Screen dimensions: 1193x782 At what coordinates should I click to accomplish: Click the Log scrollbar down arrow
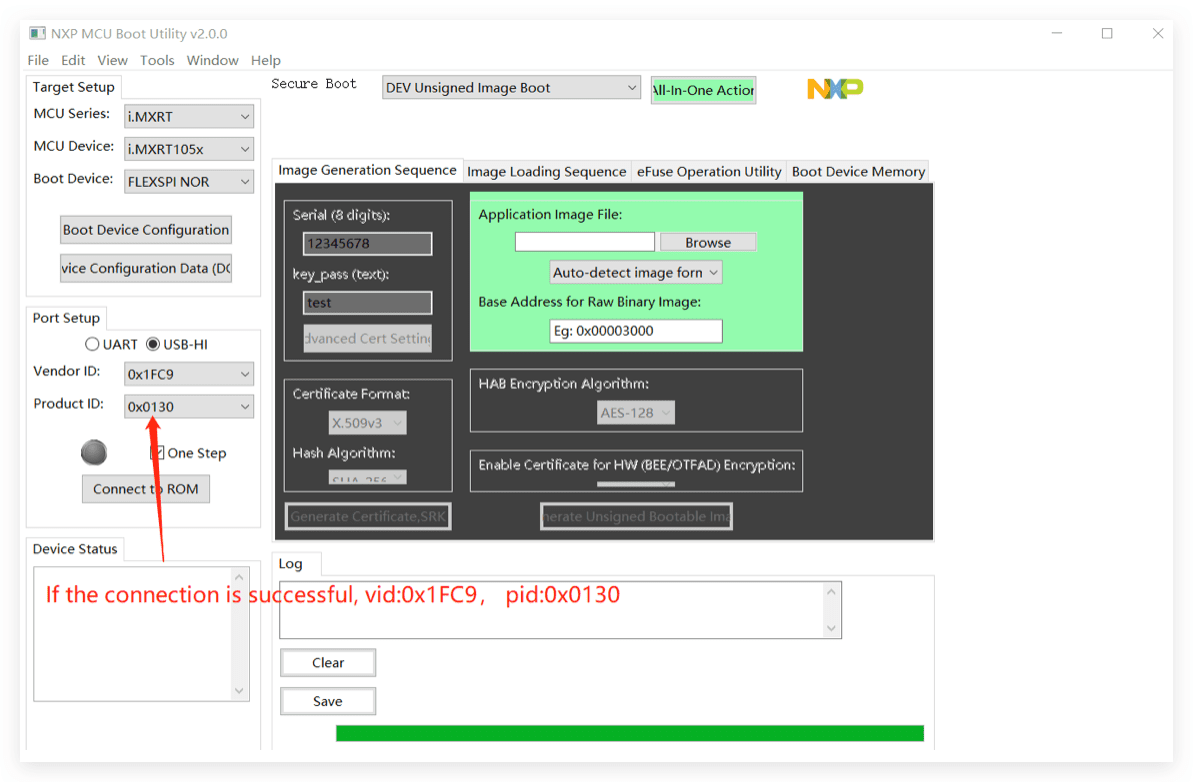[832, 628]
